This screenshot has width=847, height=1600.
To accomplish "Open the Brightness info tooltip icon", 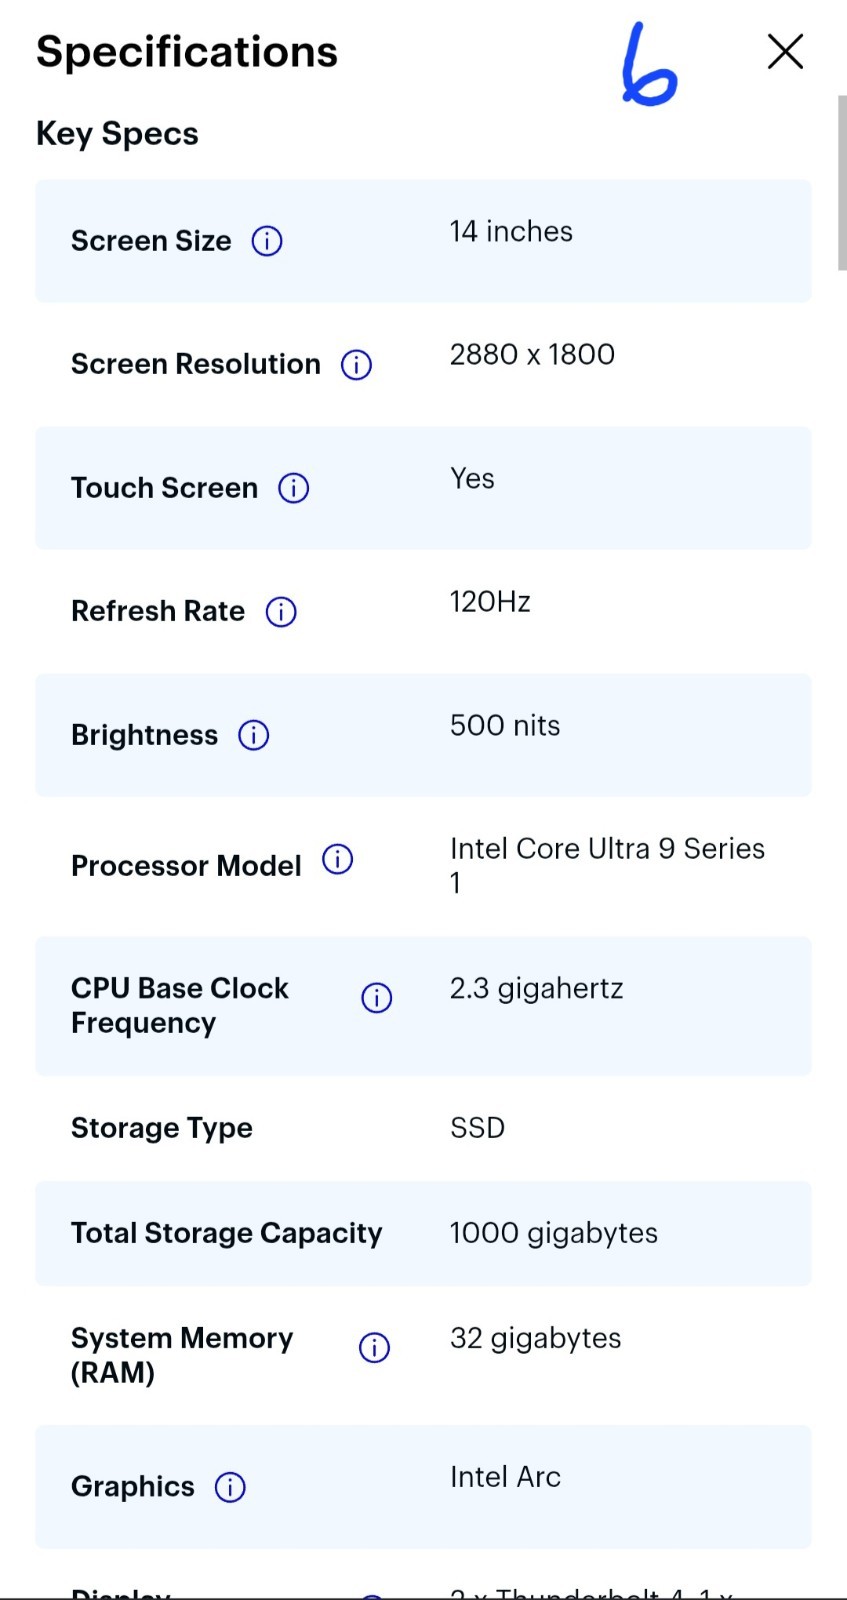I will click(254, 735).
